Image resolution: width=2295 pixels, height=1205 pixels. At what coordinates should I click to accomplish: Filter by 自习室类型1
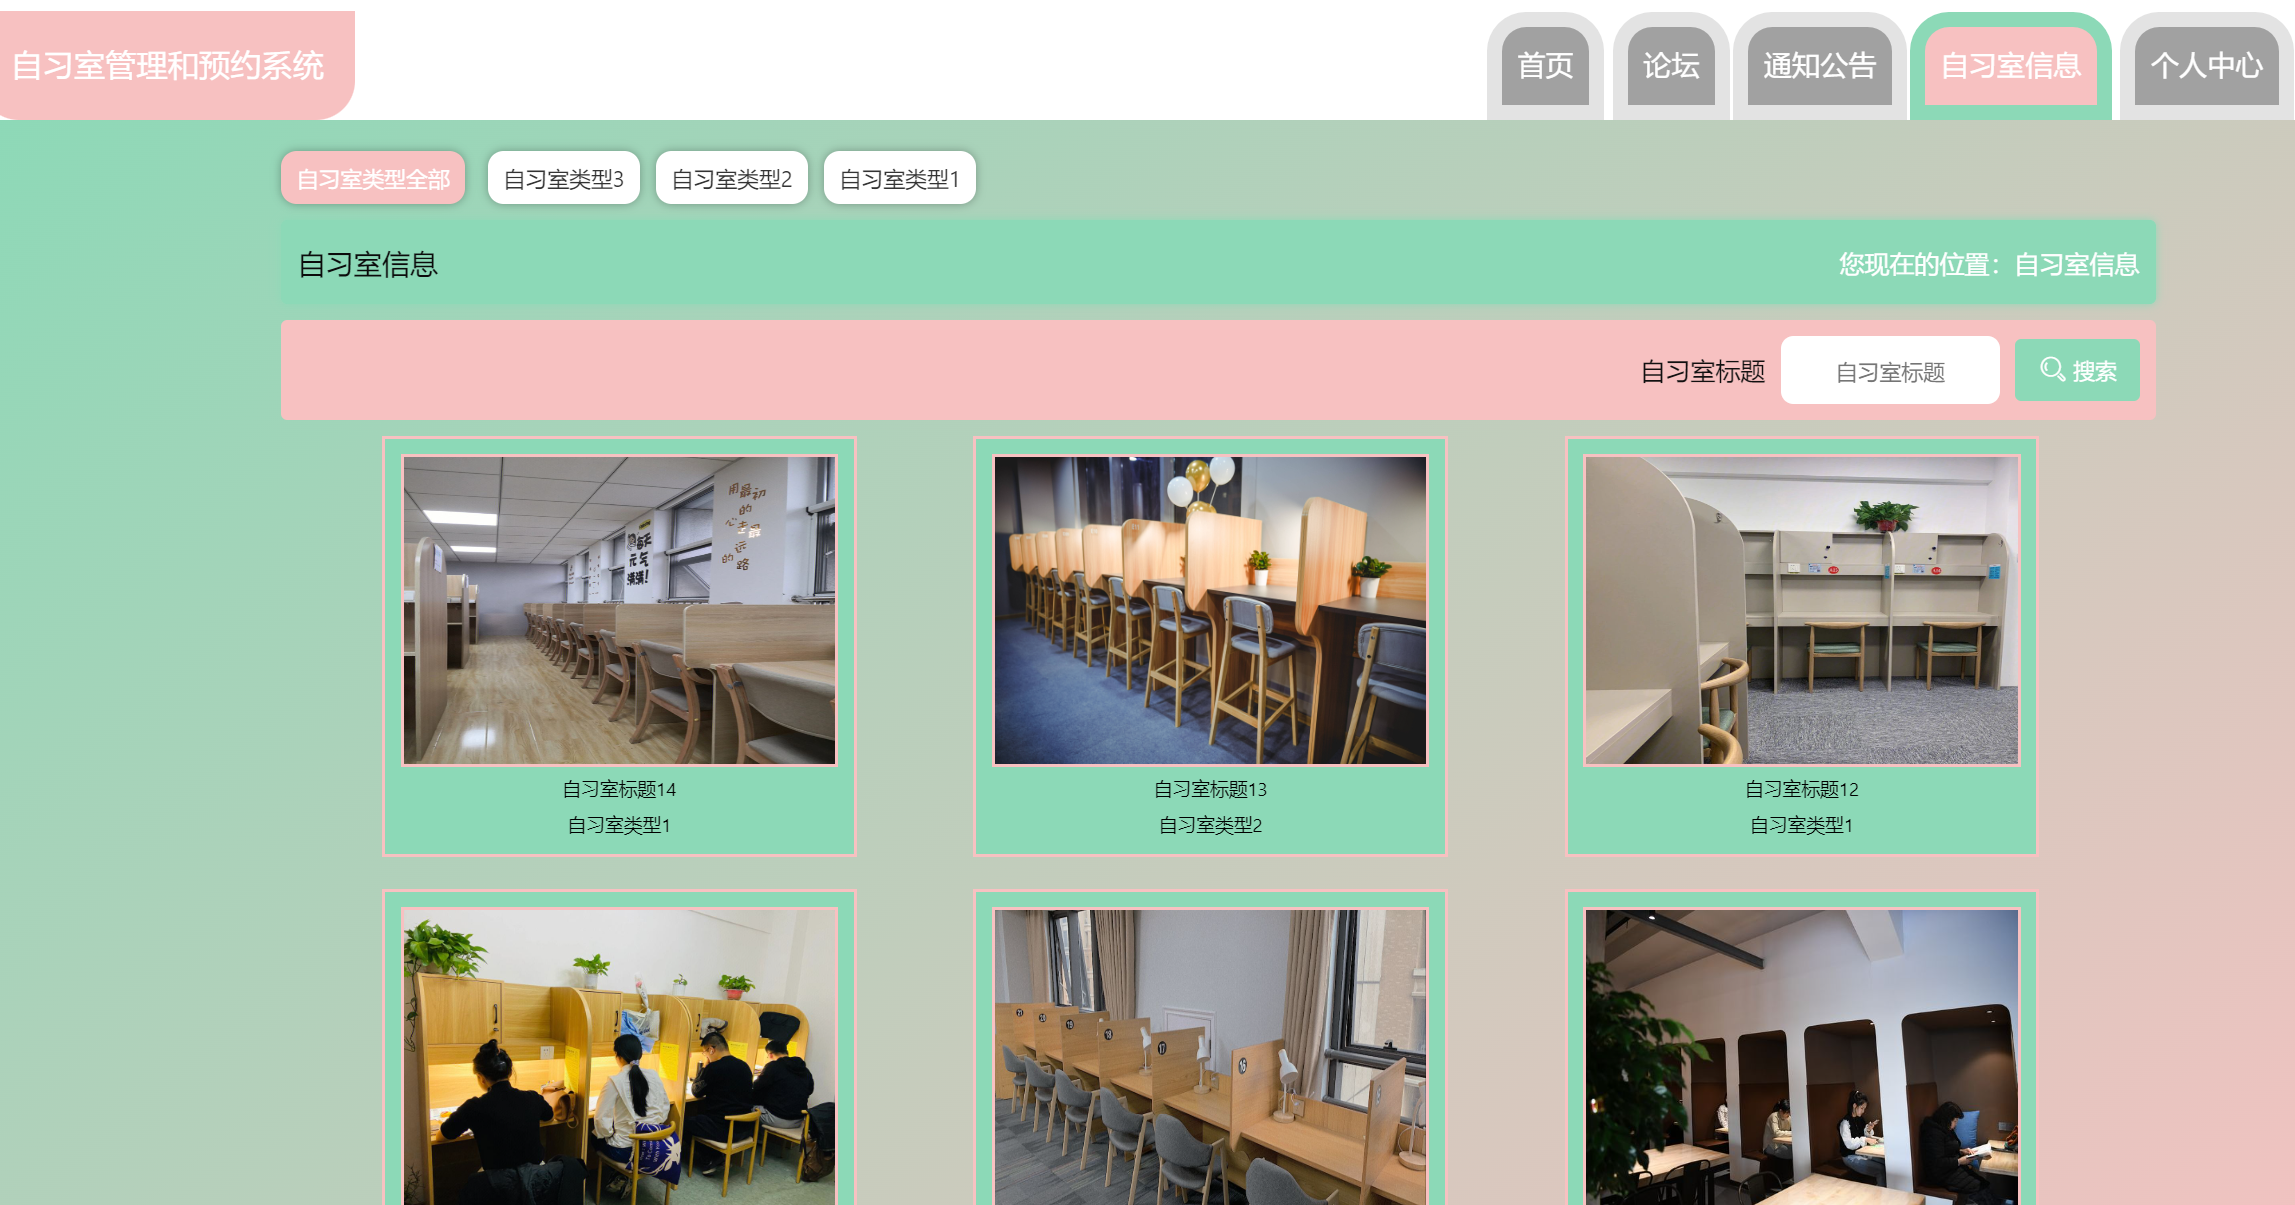coord(899,179)
